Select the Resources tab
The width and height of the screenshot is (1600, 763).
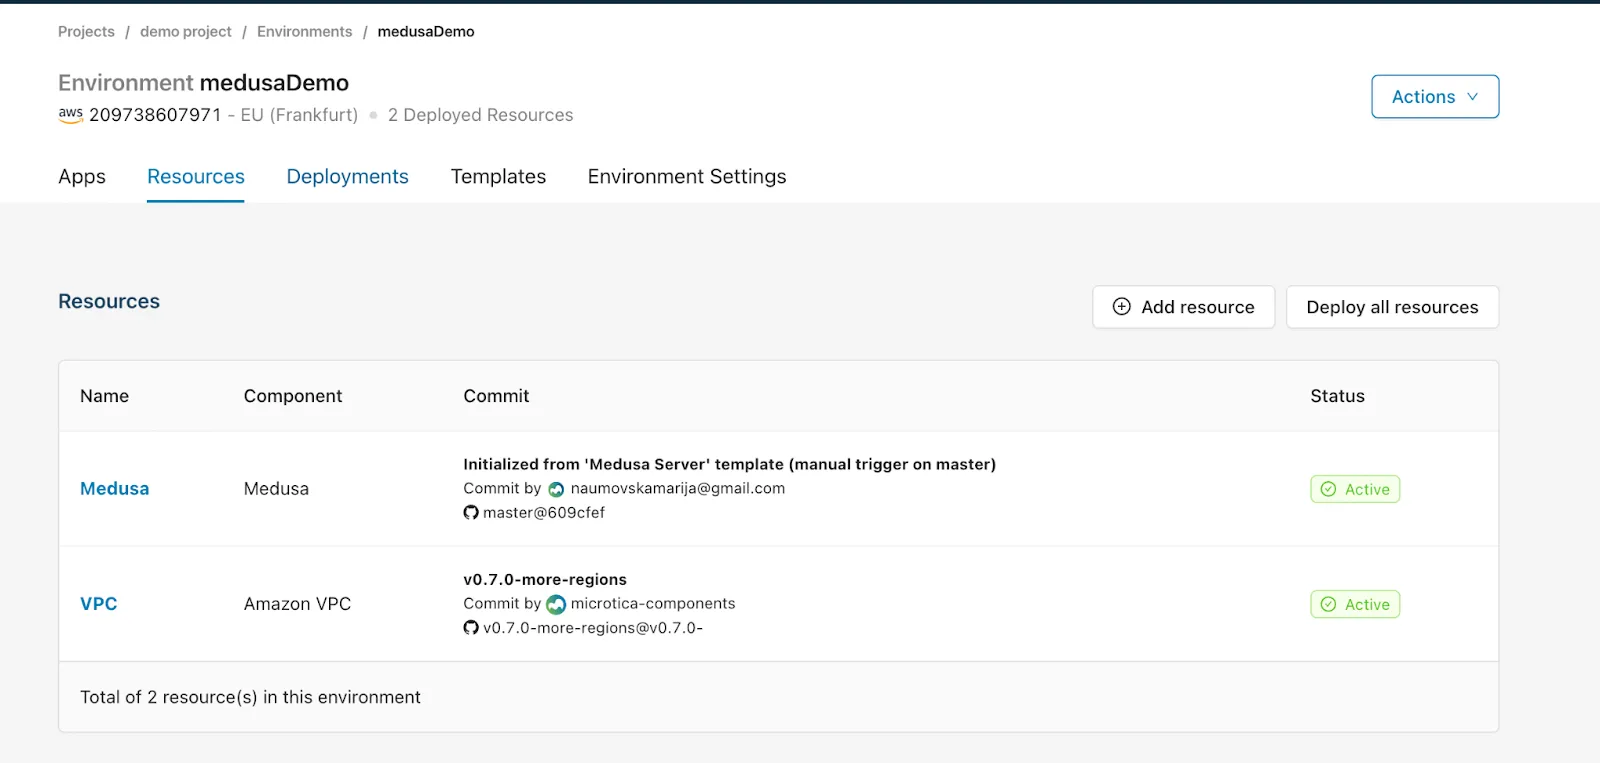[x=196, y=177]
